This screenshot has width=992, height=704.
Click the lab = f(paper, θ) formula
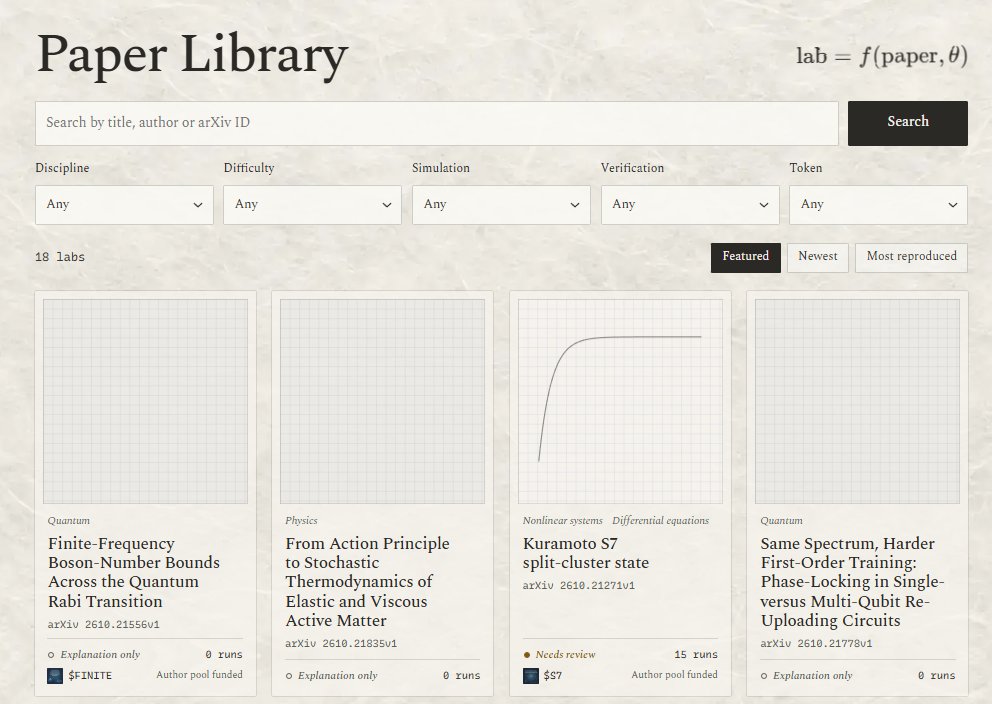(882, 57)
